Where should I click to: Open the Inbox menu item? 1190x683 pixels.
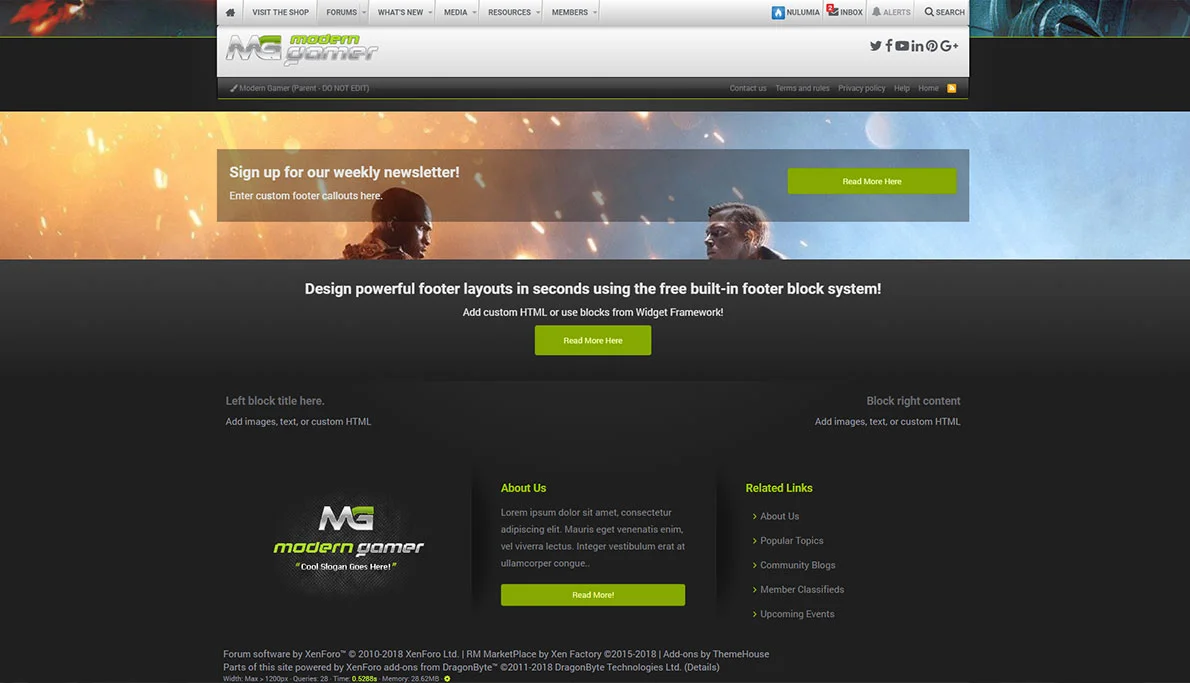tap(845, 13)
